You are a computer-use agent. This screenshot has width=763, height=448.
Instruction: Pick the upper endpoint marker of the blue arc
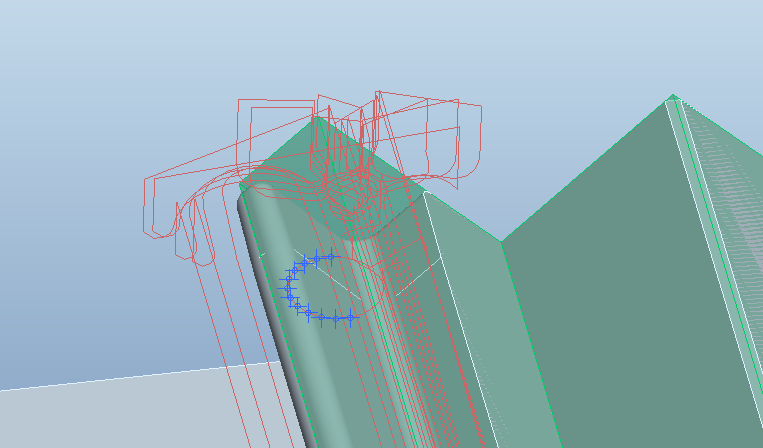click(331, 256)
